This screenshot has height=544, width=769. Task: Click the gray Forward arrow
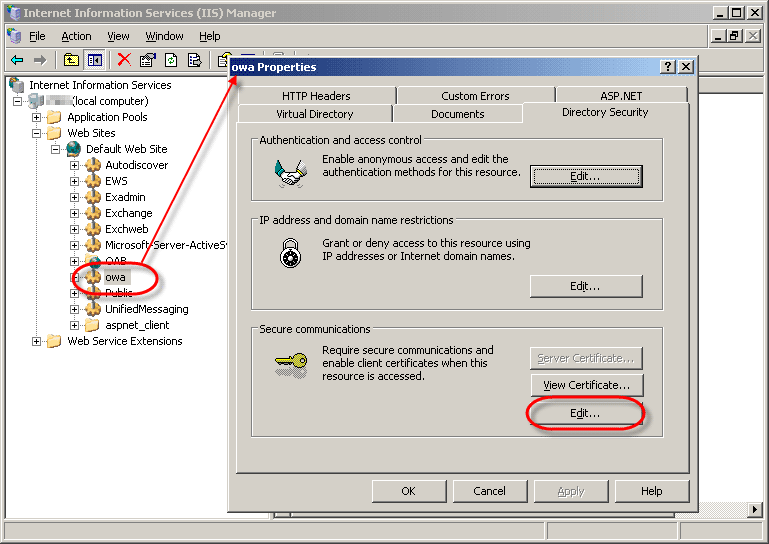(x=40, y=60)
